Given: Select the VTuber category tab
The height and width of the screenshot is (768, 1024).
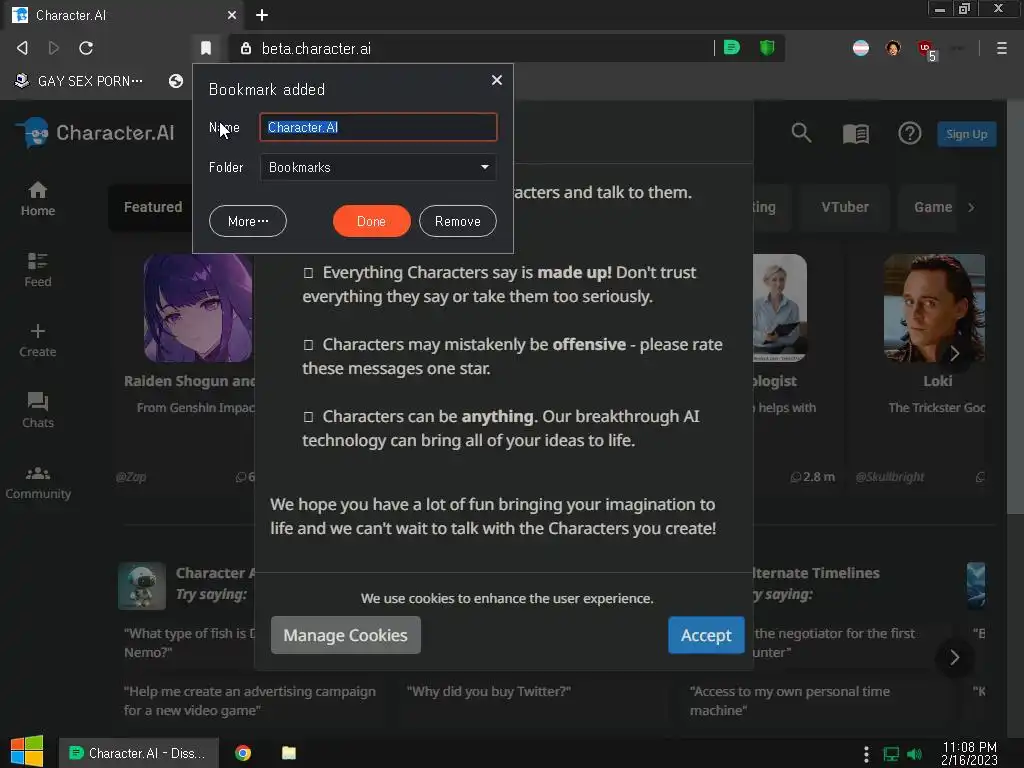Looking at the screenshot, I should (x=845, y=207).
